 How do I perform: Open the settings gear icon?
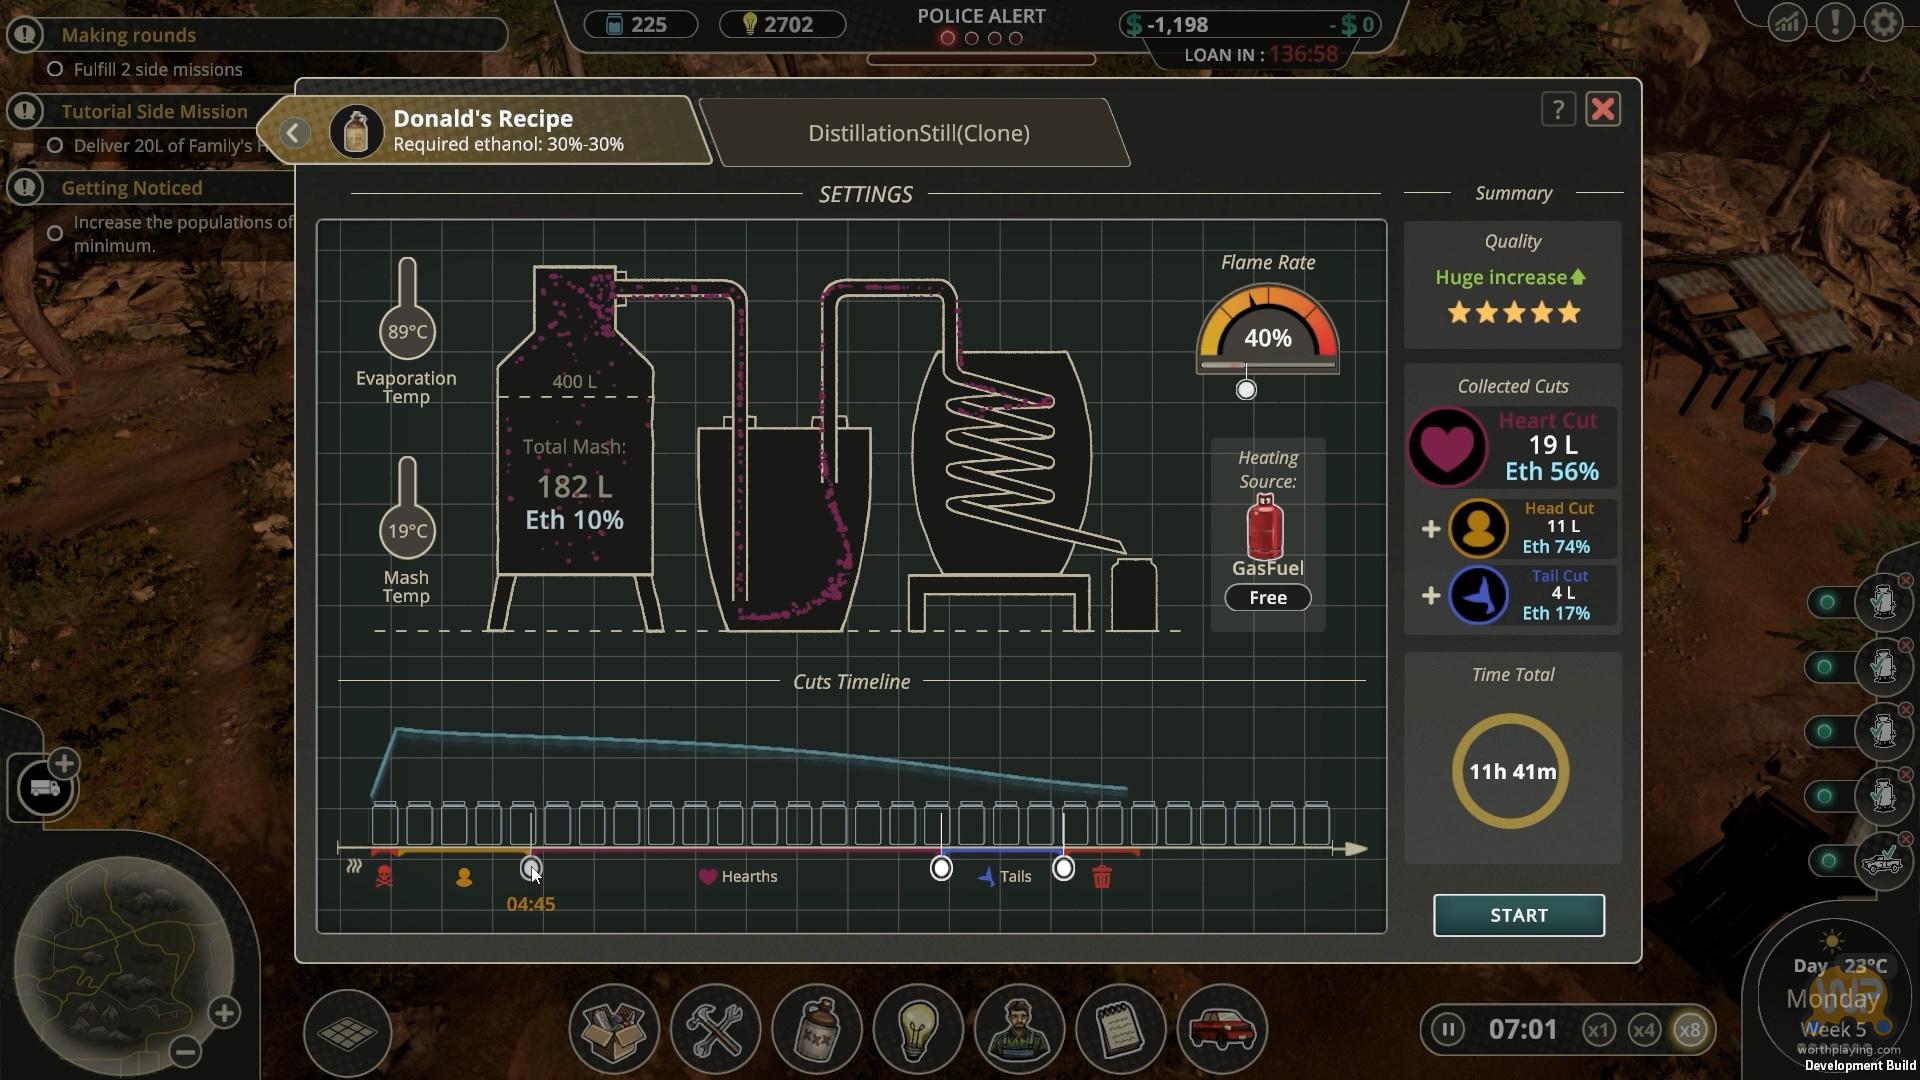coord(1883,22)
